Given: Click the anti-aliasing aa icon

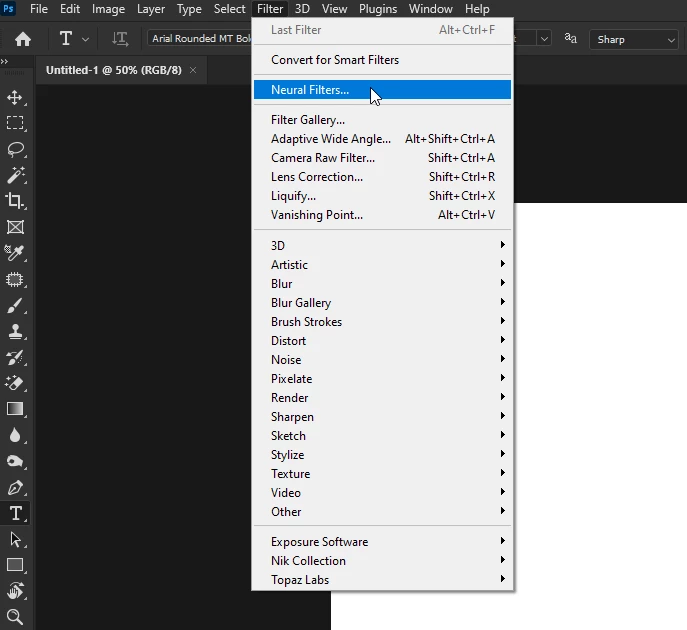Looking at the screenshot, I should tap(570, 39).
